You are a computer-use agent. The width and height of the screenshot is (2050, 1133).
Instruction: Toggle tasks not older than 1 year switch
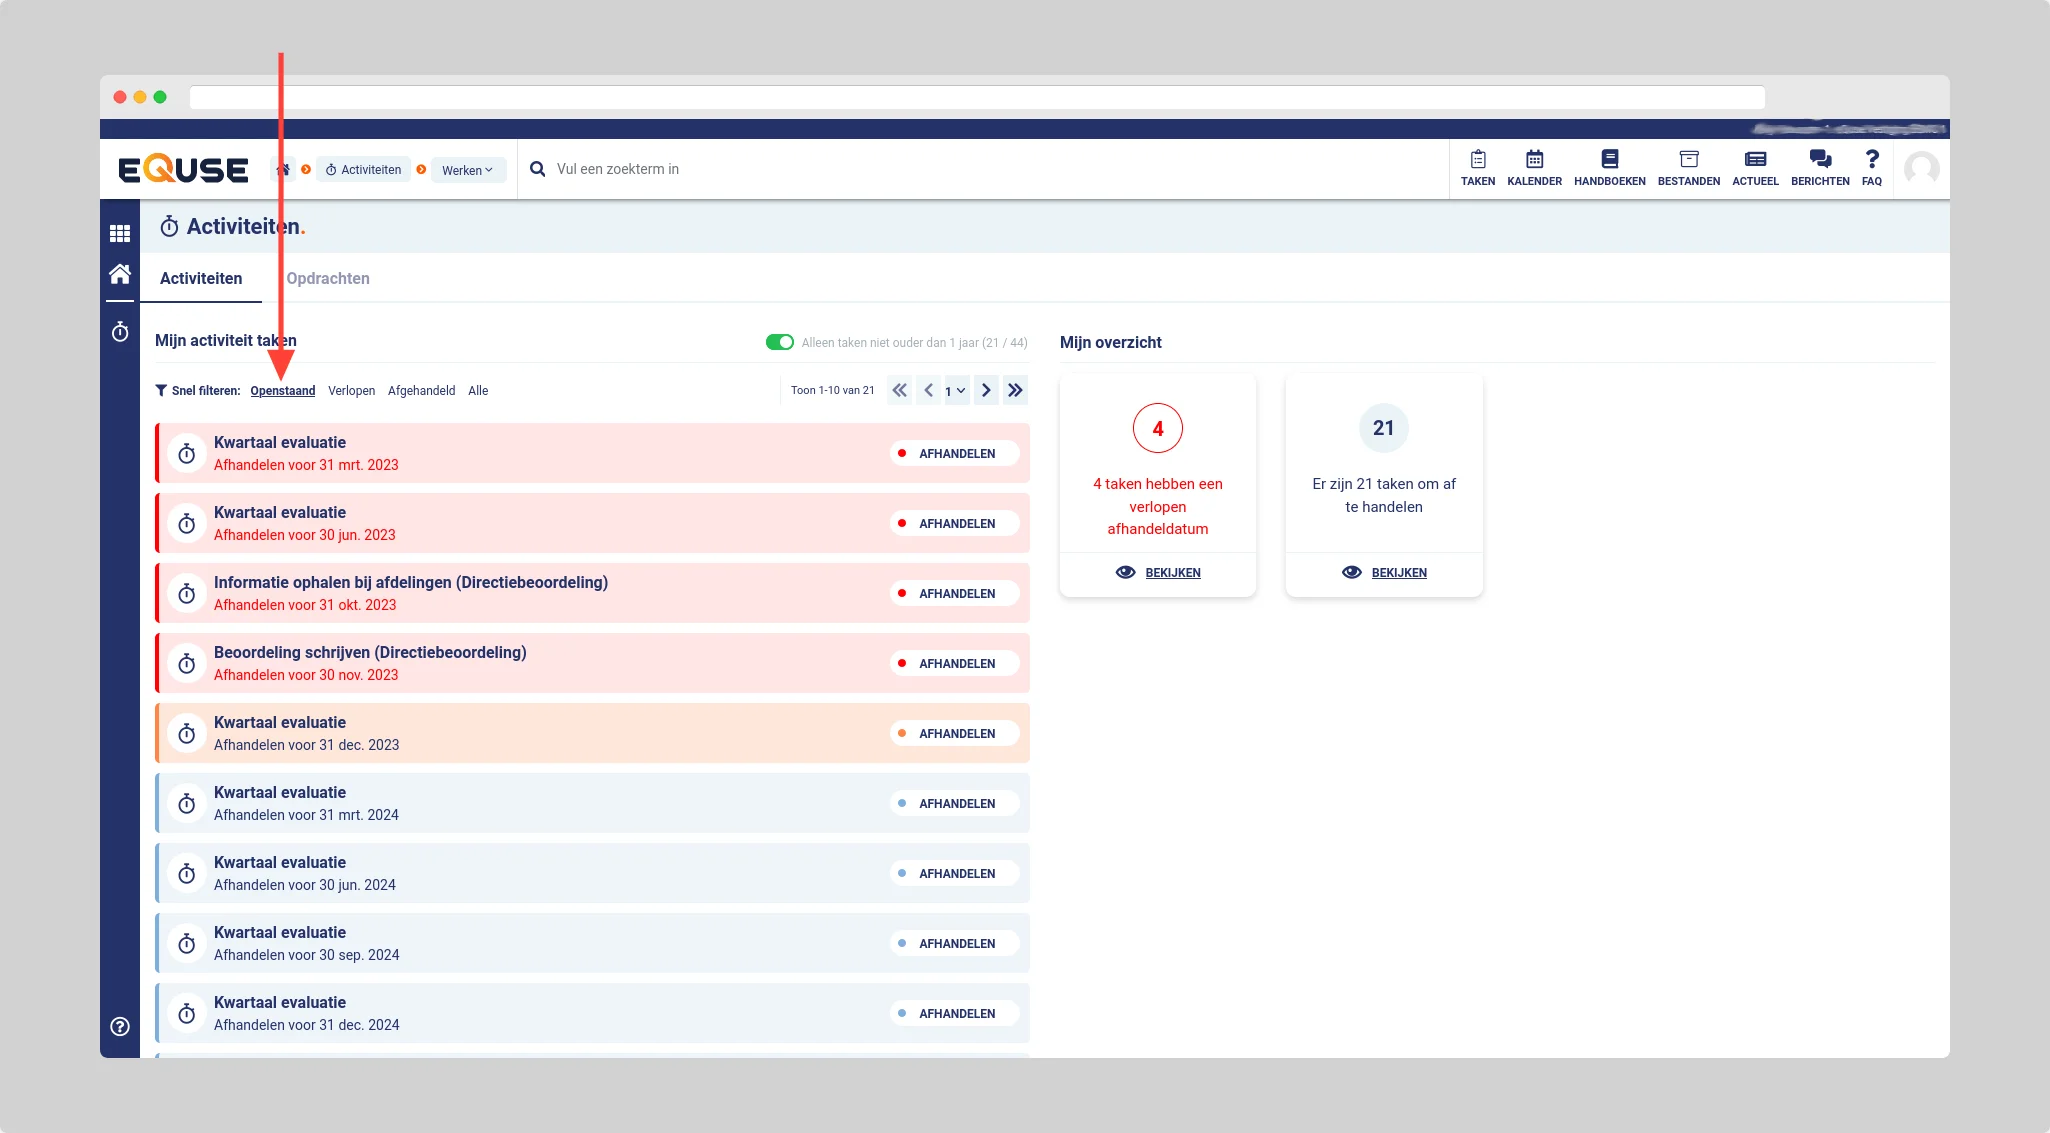(x=779, y=342)
